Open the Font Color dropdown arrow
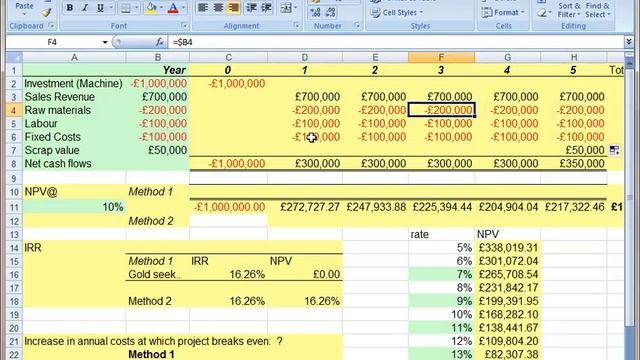 pyautogui.click(x=183, y=8)
